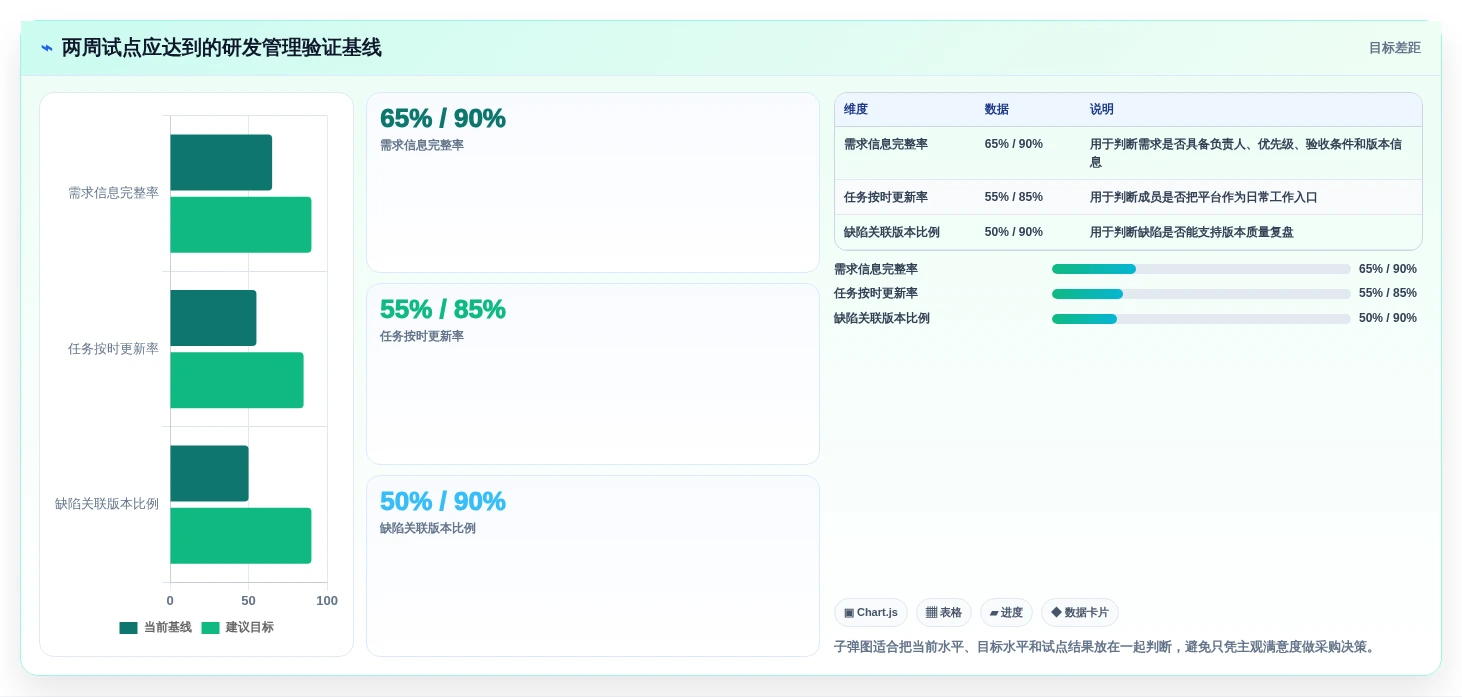The image size is (1462, 697).
Task: Select the 数据卡片 tag chip
Action: click(x=1079, y=613)
